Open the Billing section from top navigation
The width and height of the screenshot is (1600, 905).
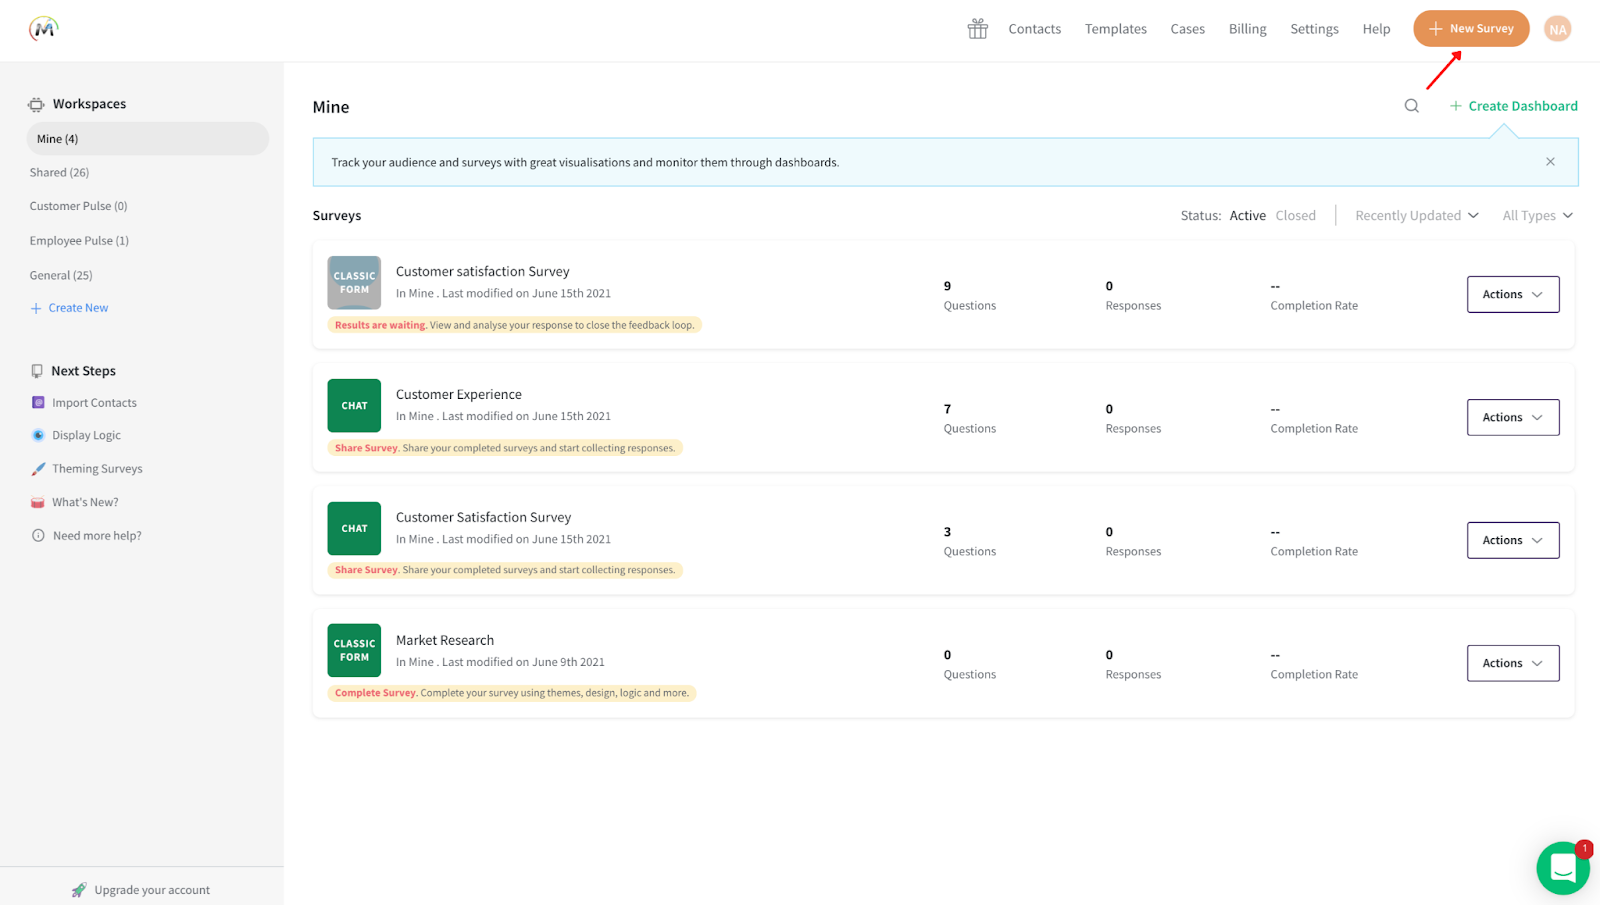(x=1247, y=28)
